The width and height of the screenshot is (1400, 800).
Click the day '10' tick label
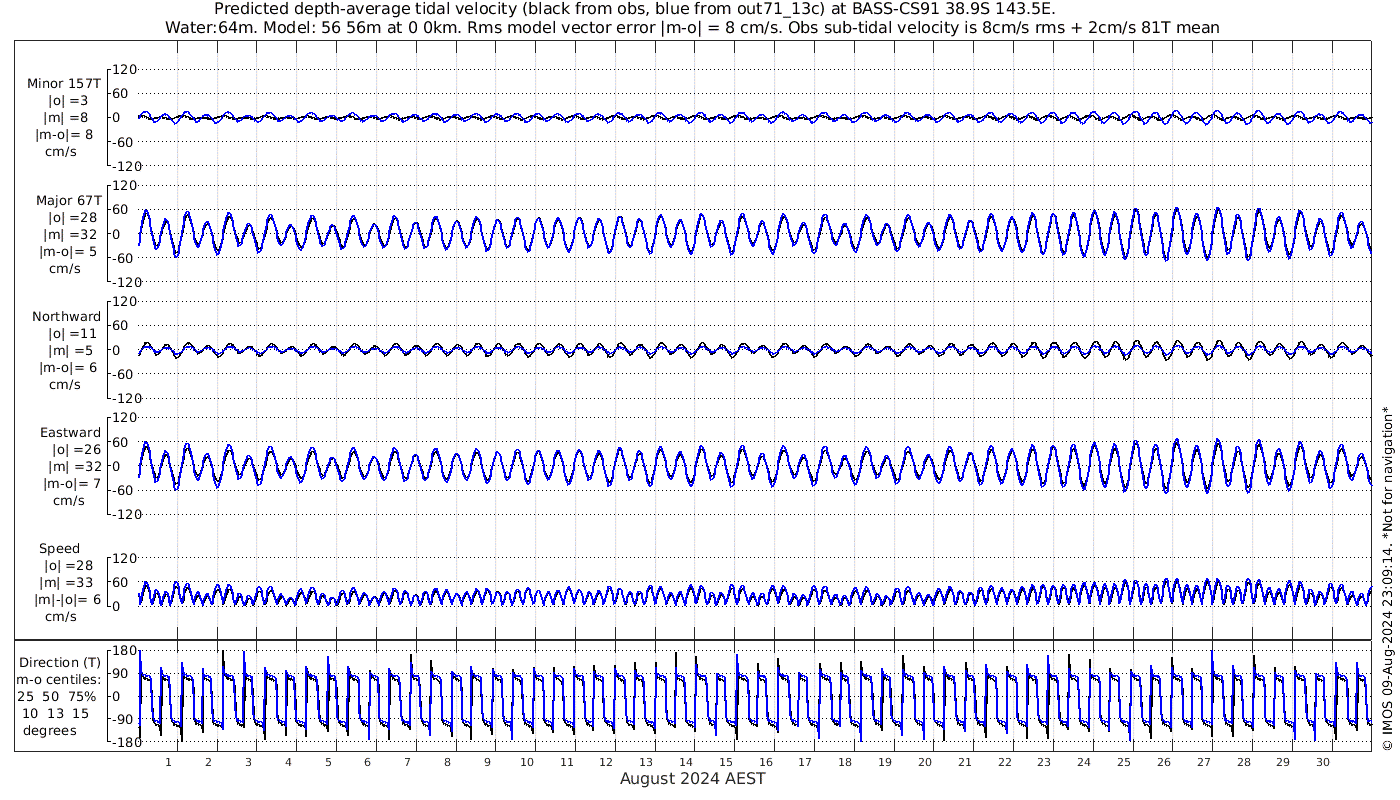(x=527, y=761)
